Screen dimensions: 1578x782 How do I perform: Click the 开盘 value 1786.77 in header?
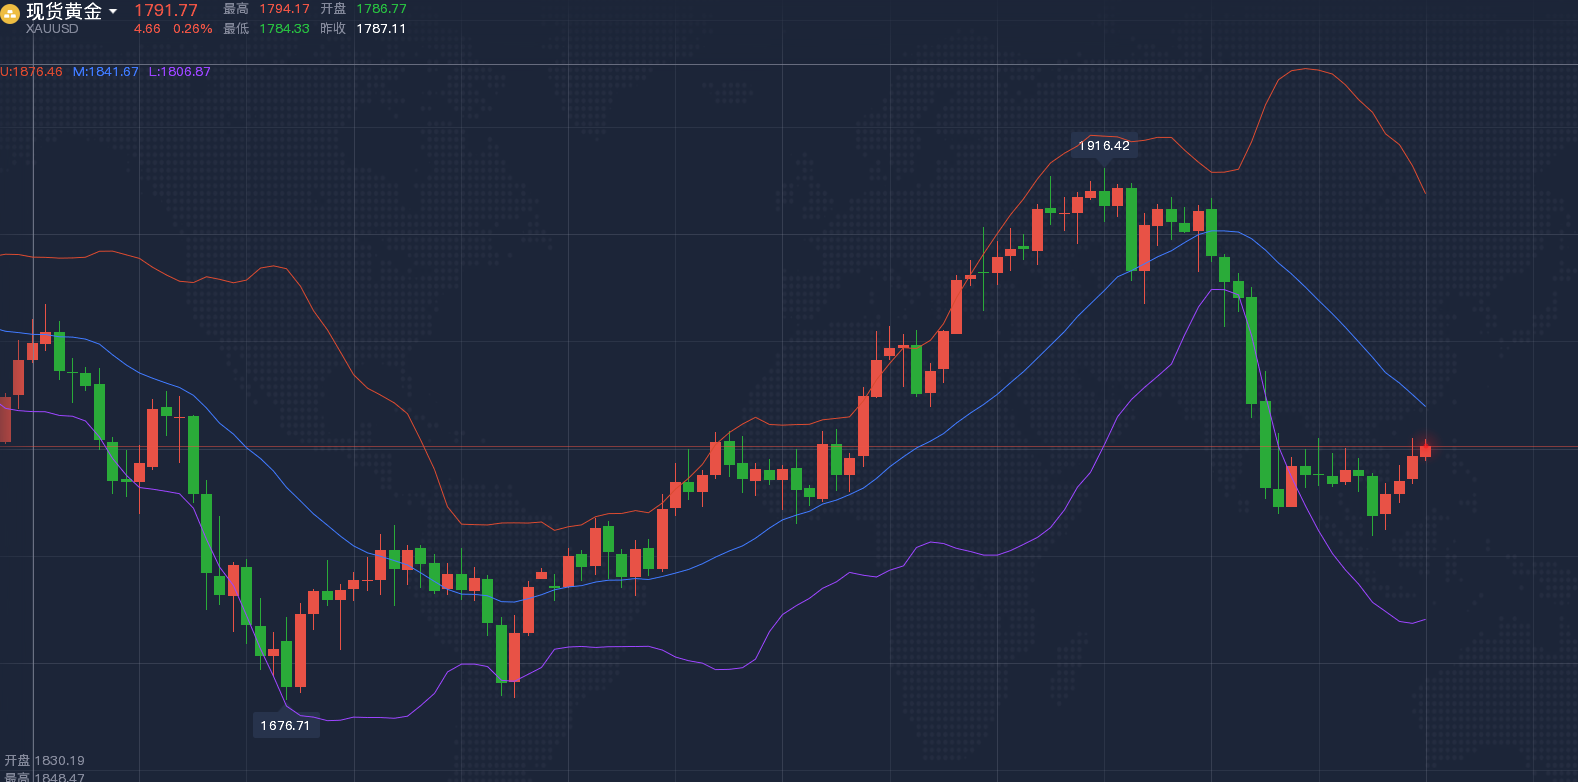coord(381,9)
